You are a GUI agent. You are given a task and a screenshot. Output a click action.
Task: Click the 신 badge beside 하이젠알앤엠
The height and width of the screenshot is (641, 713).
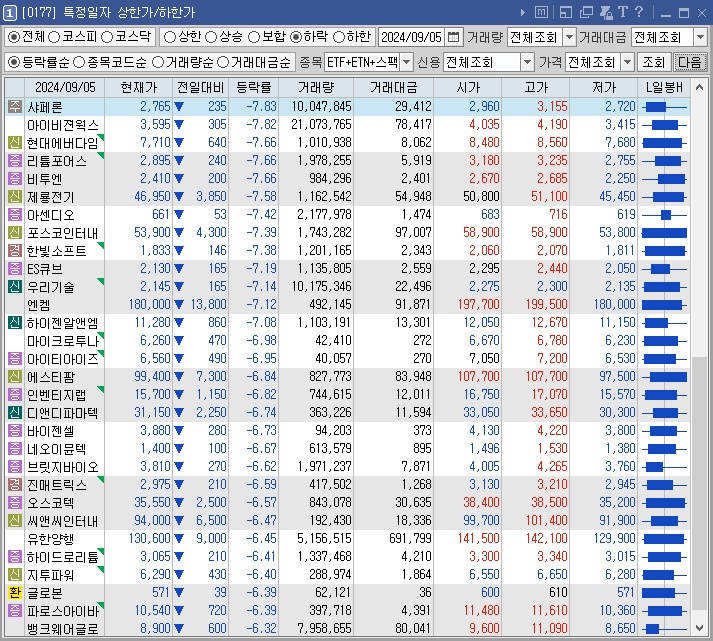pyautogui.click(x=15, y=323)
